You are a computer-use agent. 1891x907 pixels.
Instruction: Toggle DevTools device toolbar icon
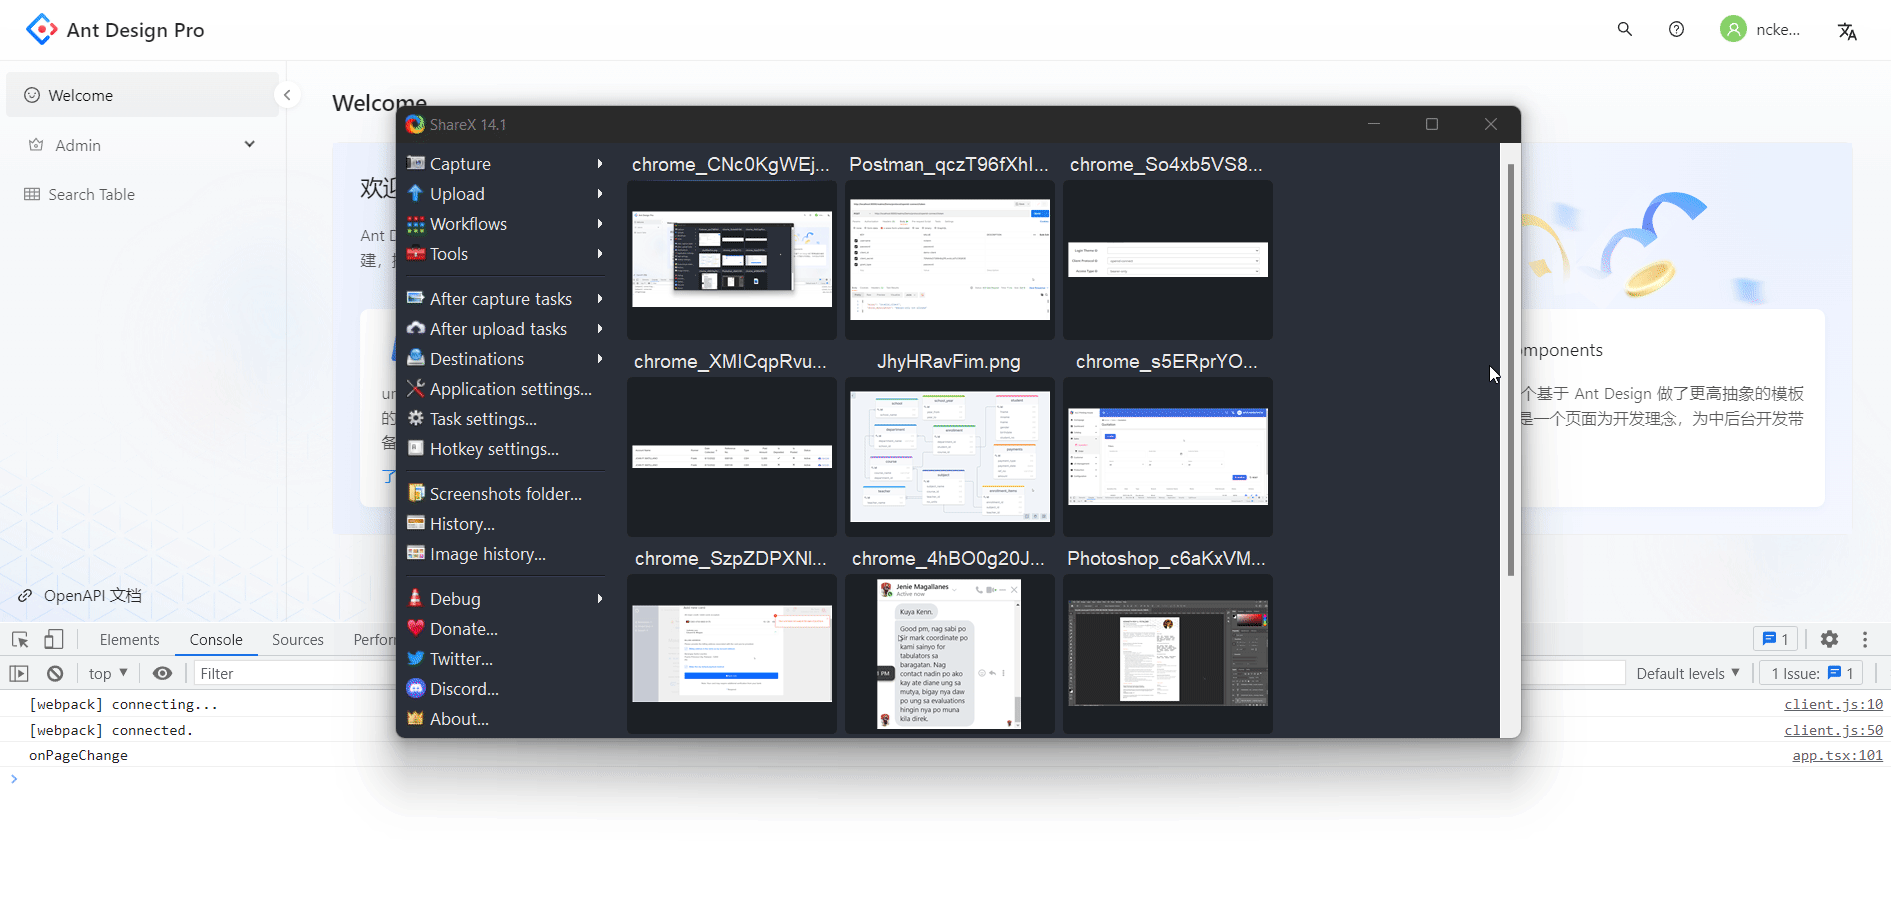pyautogui.click(x=54, y=639)
